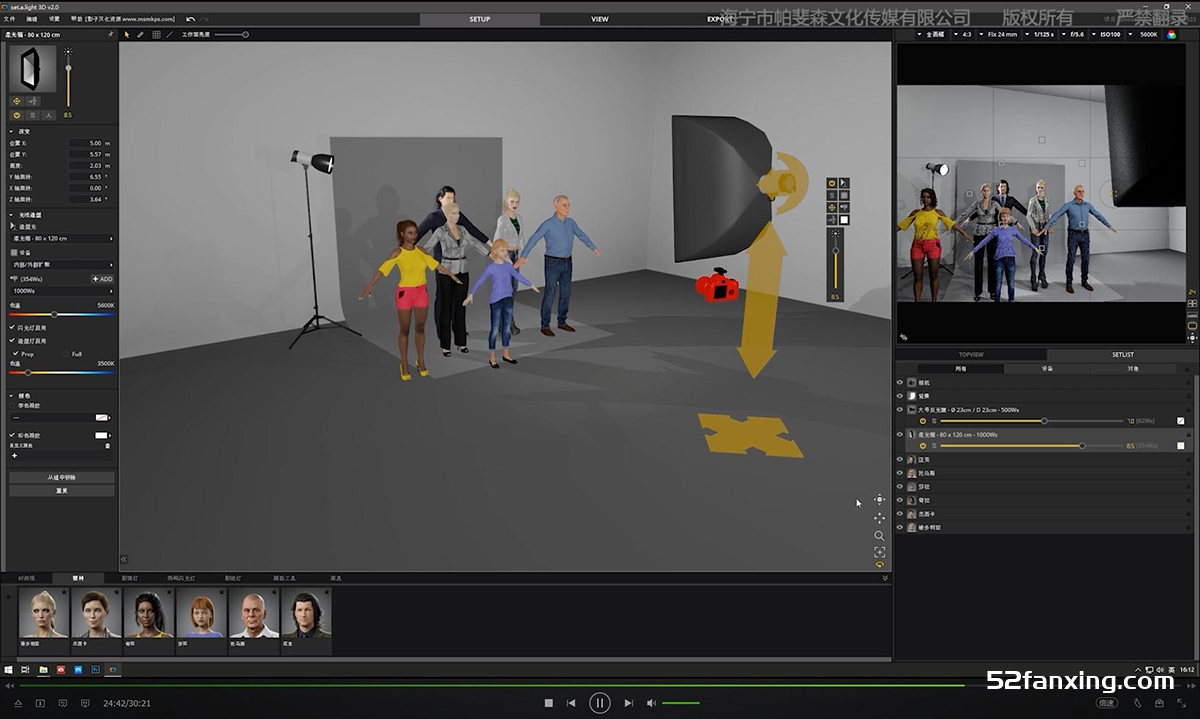Click the yellow move-position icon under softbox thumbnail

tap(16, 101)
